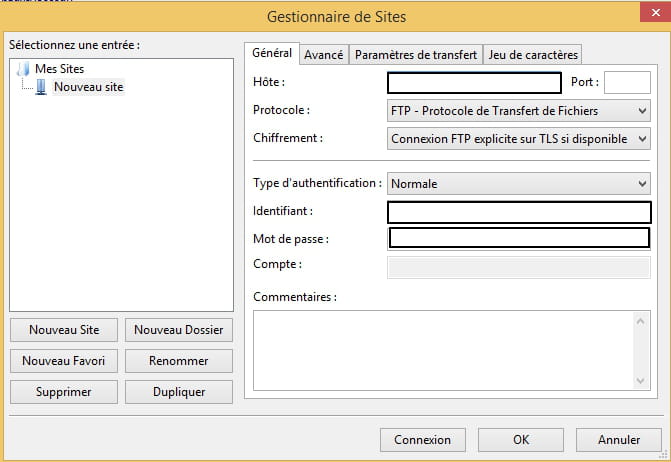Focus the Identifiant text field
Image resolution: width=671 pixels, height=462 pixels.
519,212
